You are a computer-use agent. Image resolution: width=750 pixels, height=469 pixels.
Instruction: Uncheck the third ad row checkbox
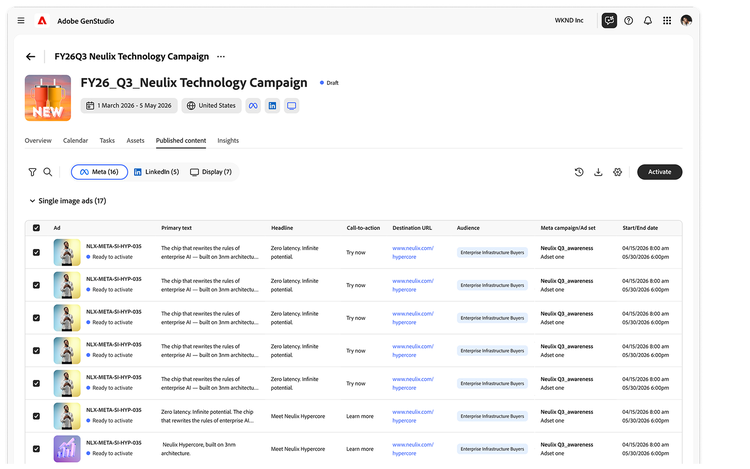click(36, 318)
